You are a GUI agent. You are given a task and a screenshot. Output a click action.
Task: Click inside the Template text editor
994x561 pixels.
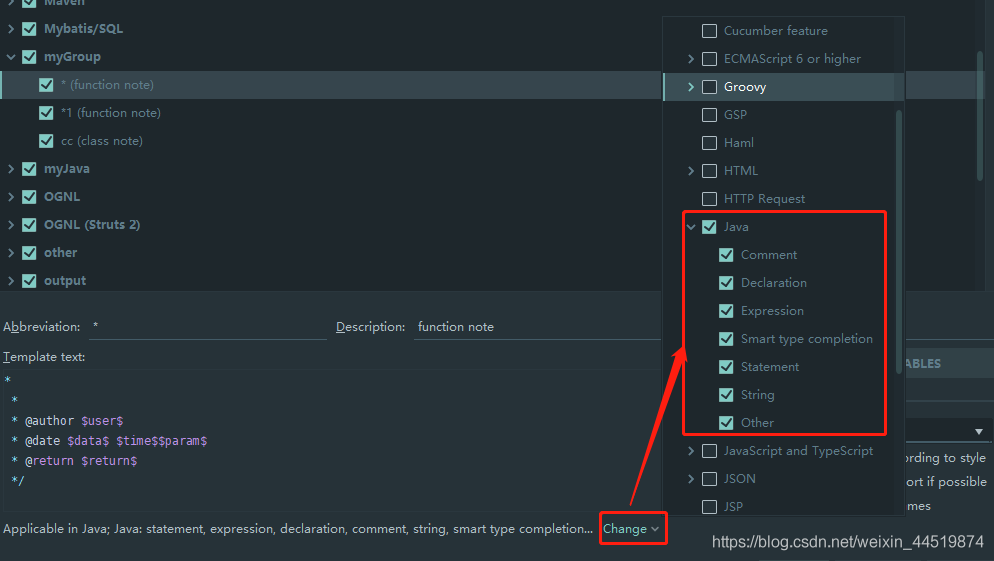coord(331,440)
